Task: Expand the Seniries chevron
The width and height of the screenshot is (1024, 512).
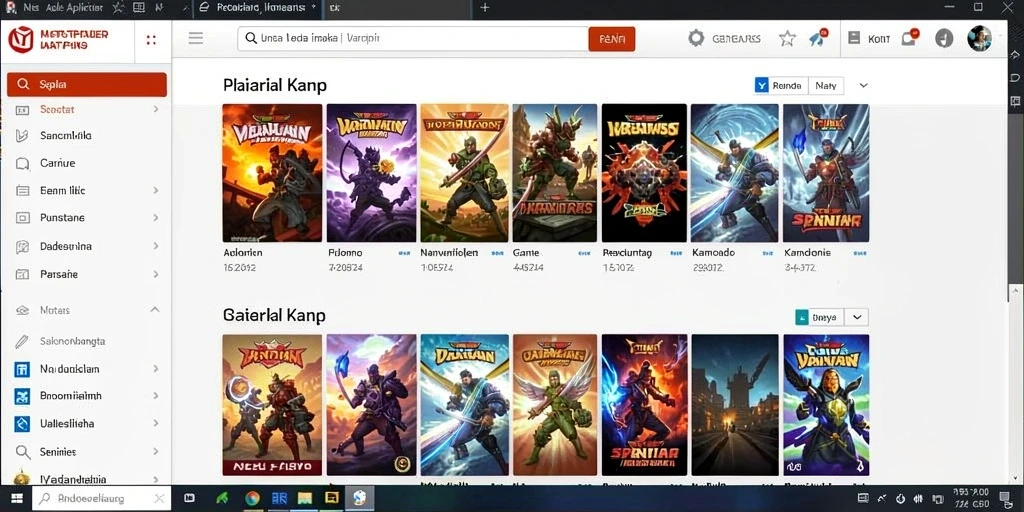Action: pyautogui.click(x=155, y=451)
